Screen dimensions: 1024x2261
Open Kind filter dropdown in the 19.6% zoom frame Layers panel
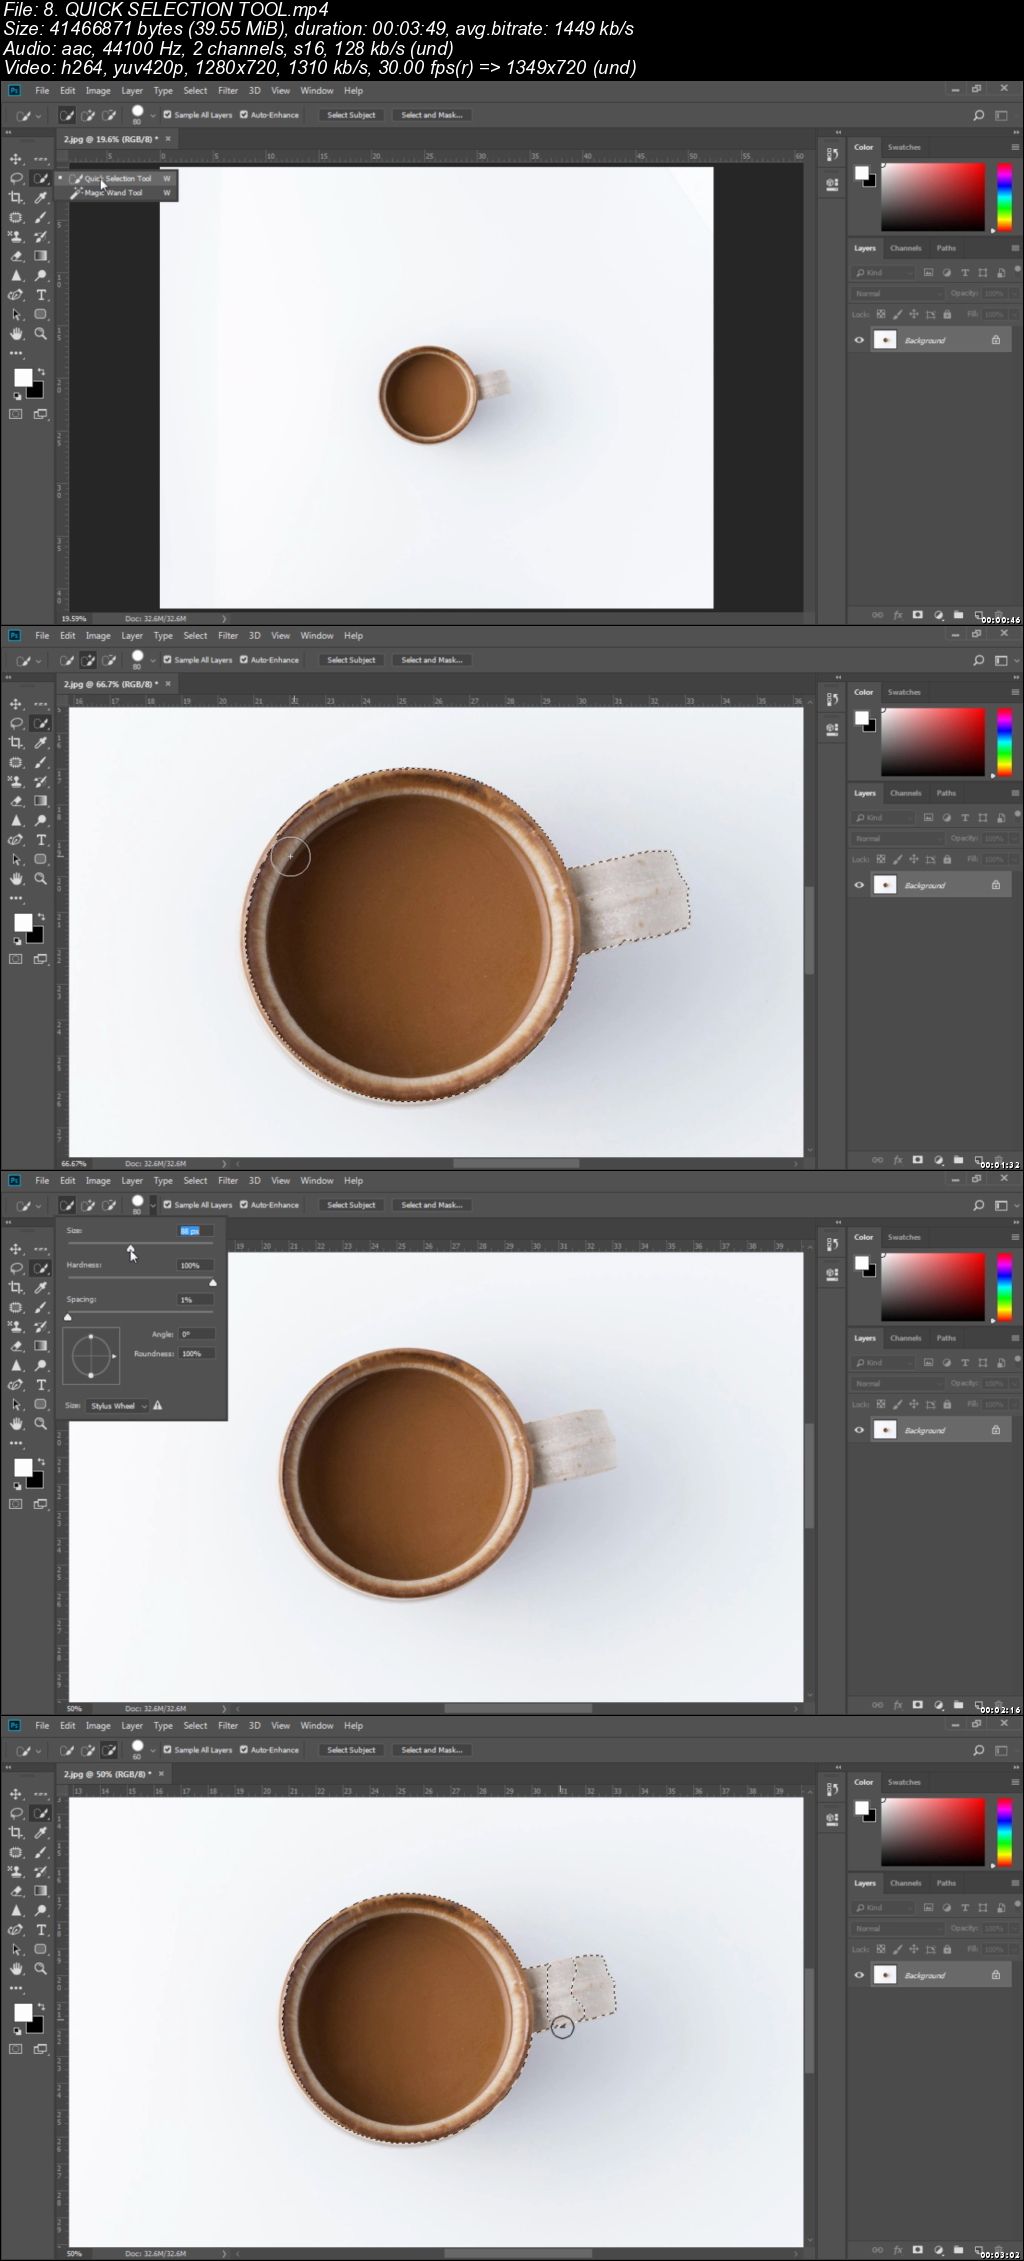(x=884, y=273)
